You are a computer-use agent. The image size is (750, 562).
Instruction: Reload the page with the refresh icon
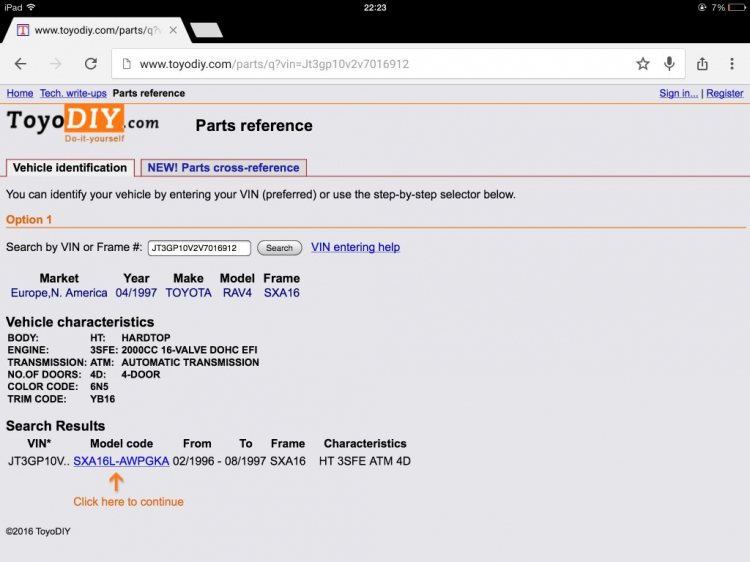91,64
